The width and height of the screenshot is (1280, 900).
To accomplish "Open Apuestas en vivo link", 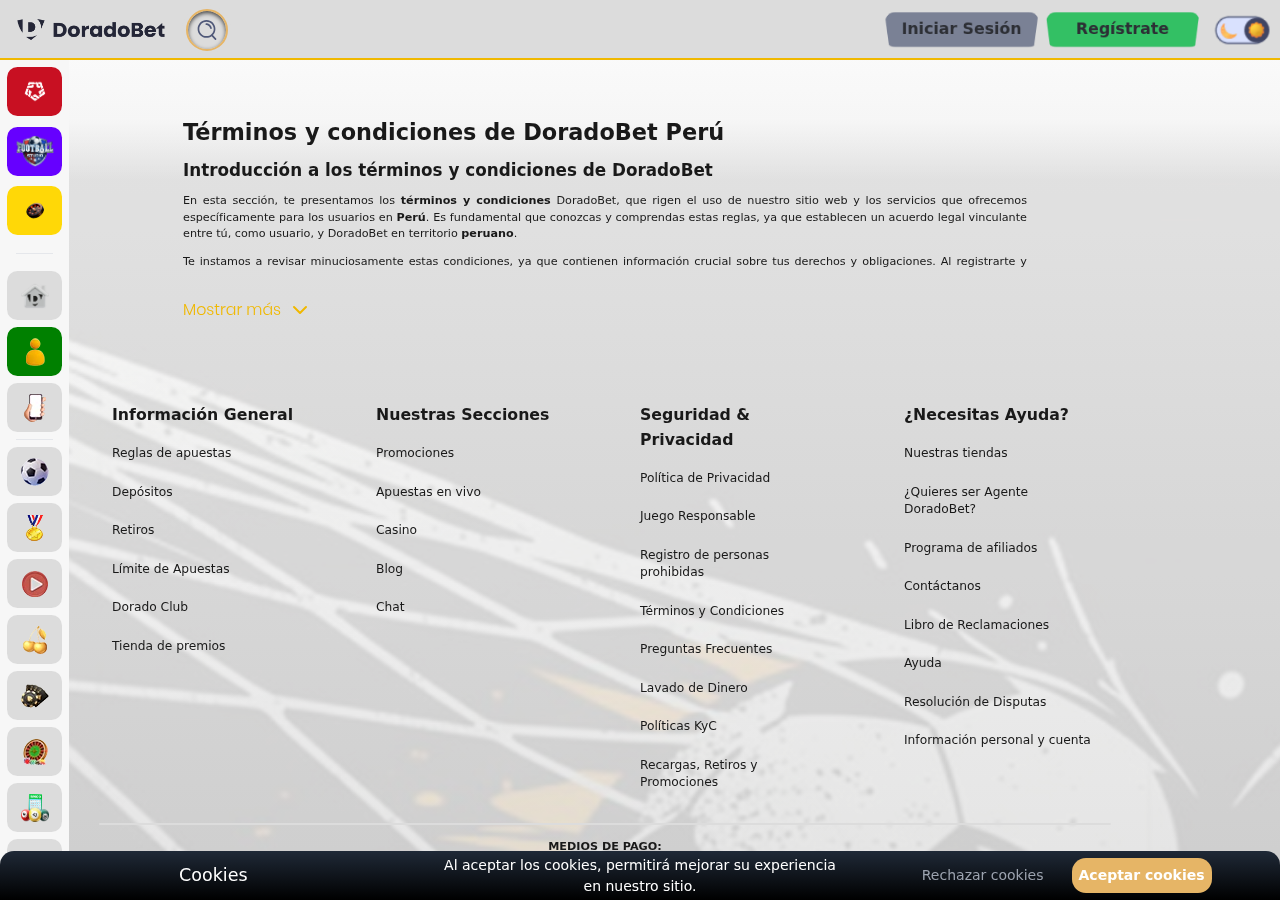I will click(428, 492).
